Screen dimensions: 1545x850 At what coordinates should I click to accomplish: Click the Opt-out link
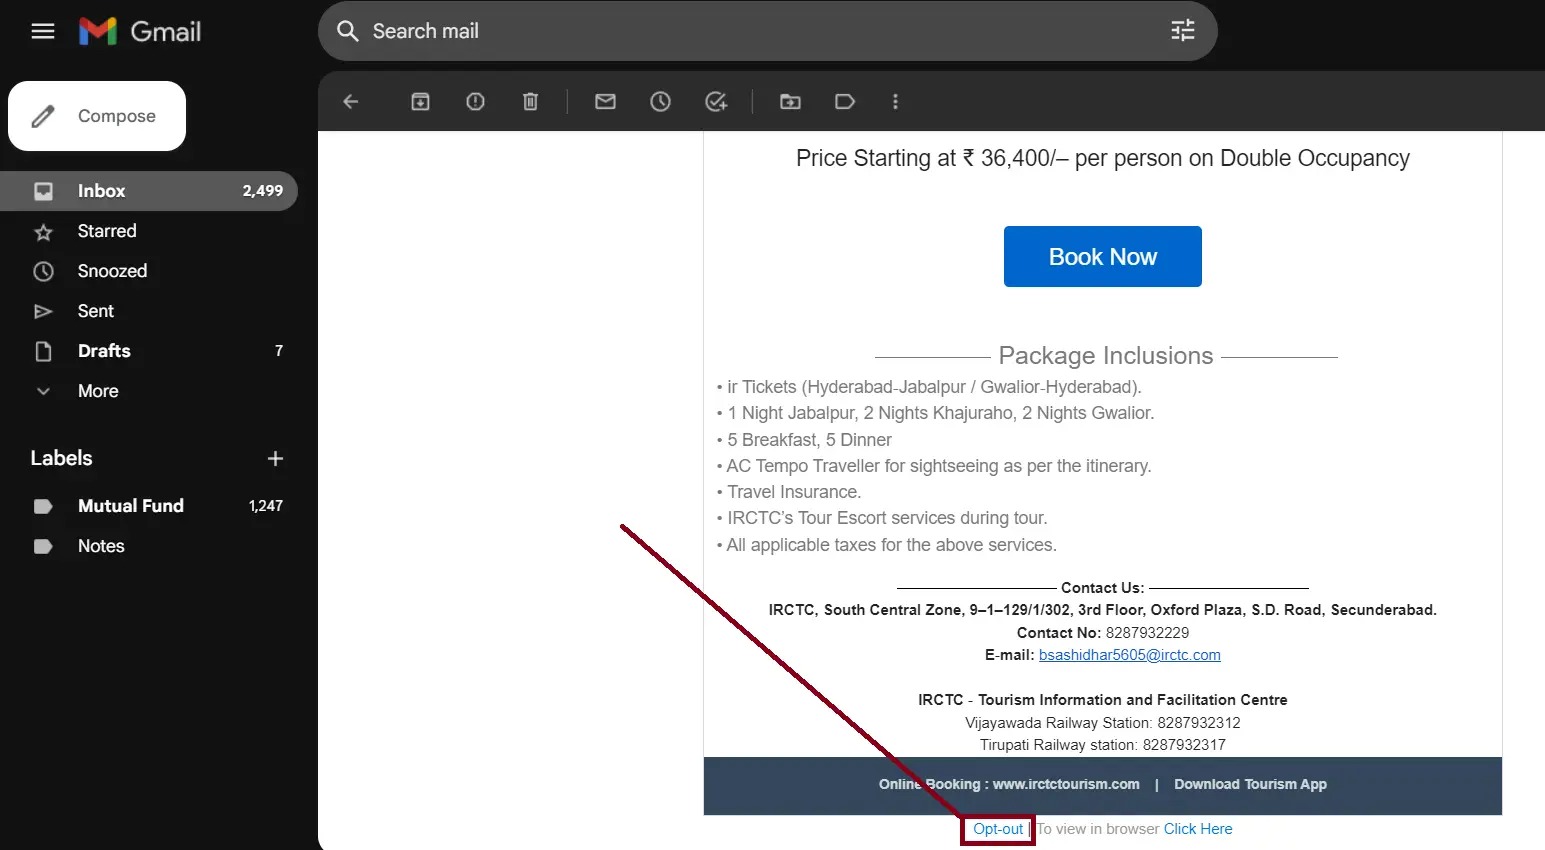pos(996,829)
